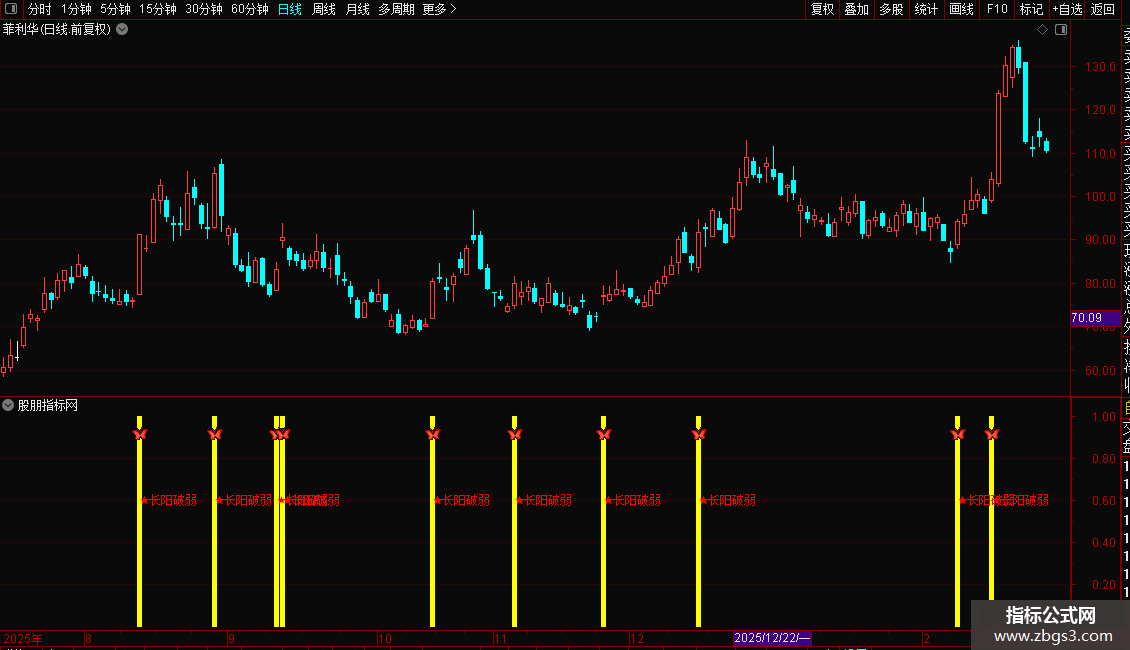Switch to the 分时 intraday view

coord(40,9)
